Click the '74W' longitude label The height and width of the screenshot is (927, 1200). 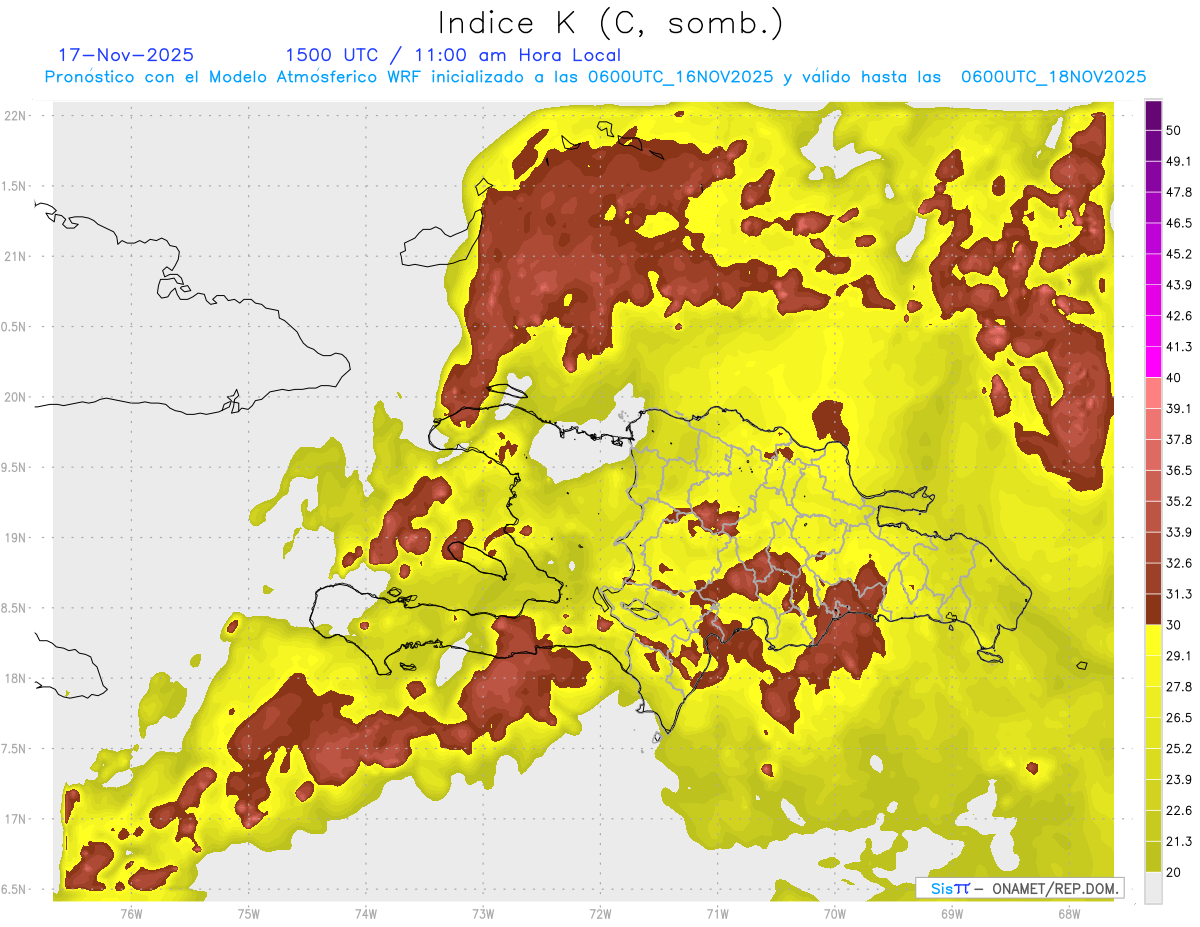[366, 914]
